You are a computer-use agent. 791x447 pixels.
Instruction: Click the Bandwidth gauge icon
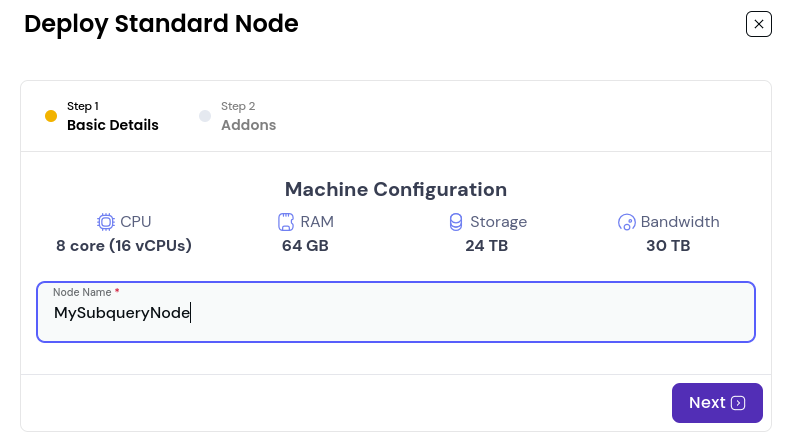[x=627, y=222]
